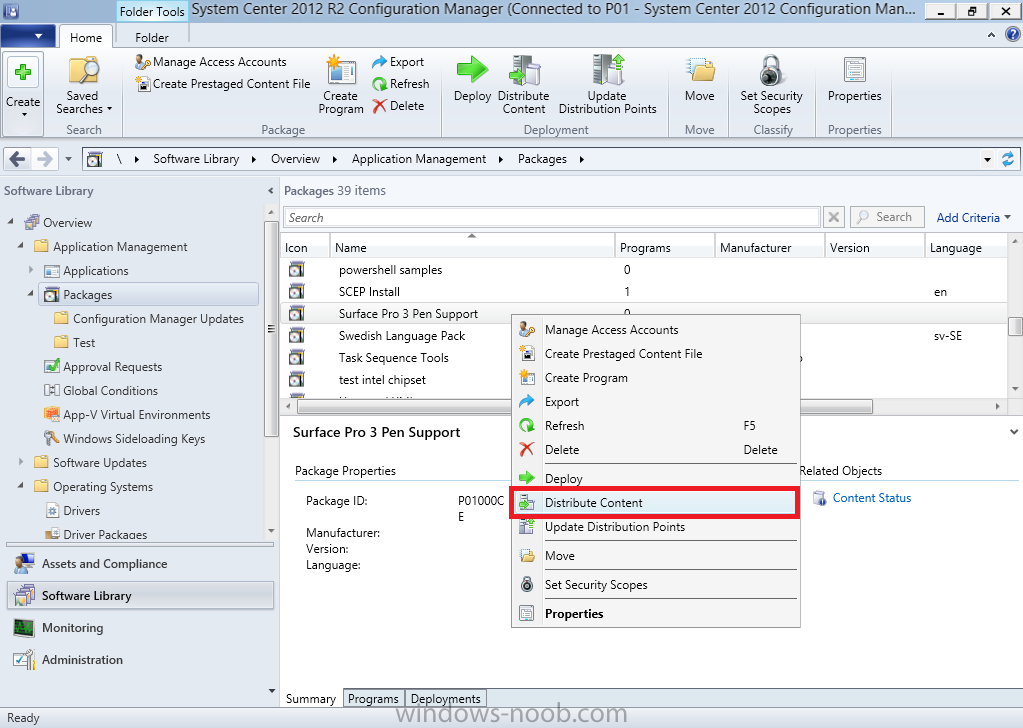
Task: Click Properties in the ribbon
Action: pos(854,79)
